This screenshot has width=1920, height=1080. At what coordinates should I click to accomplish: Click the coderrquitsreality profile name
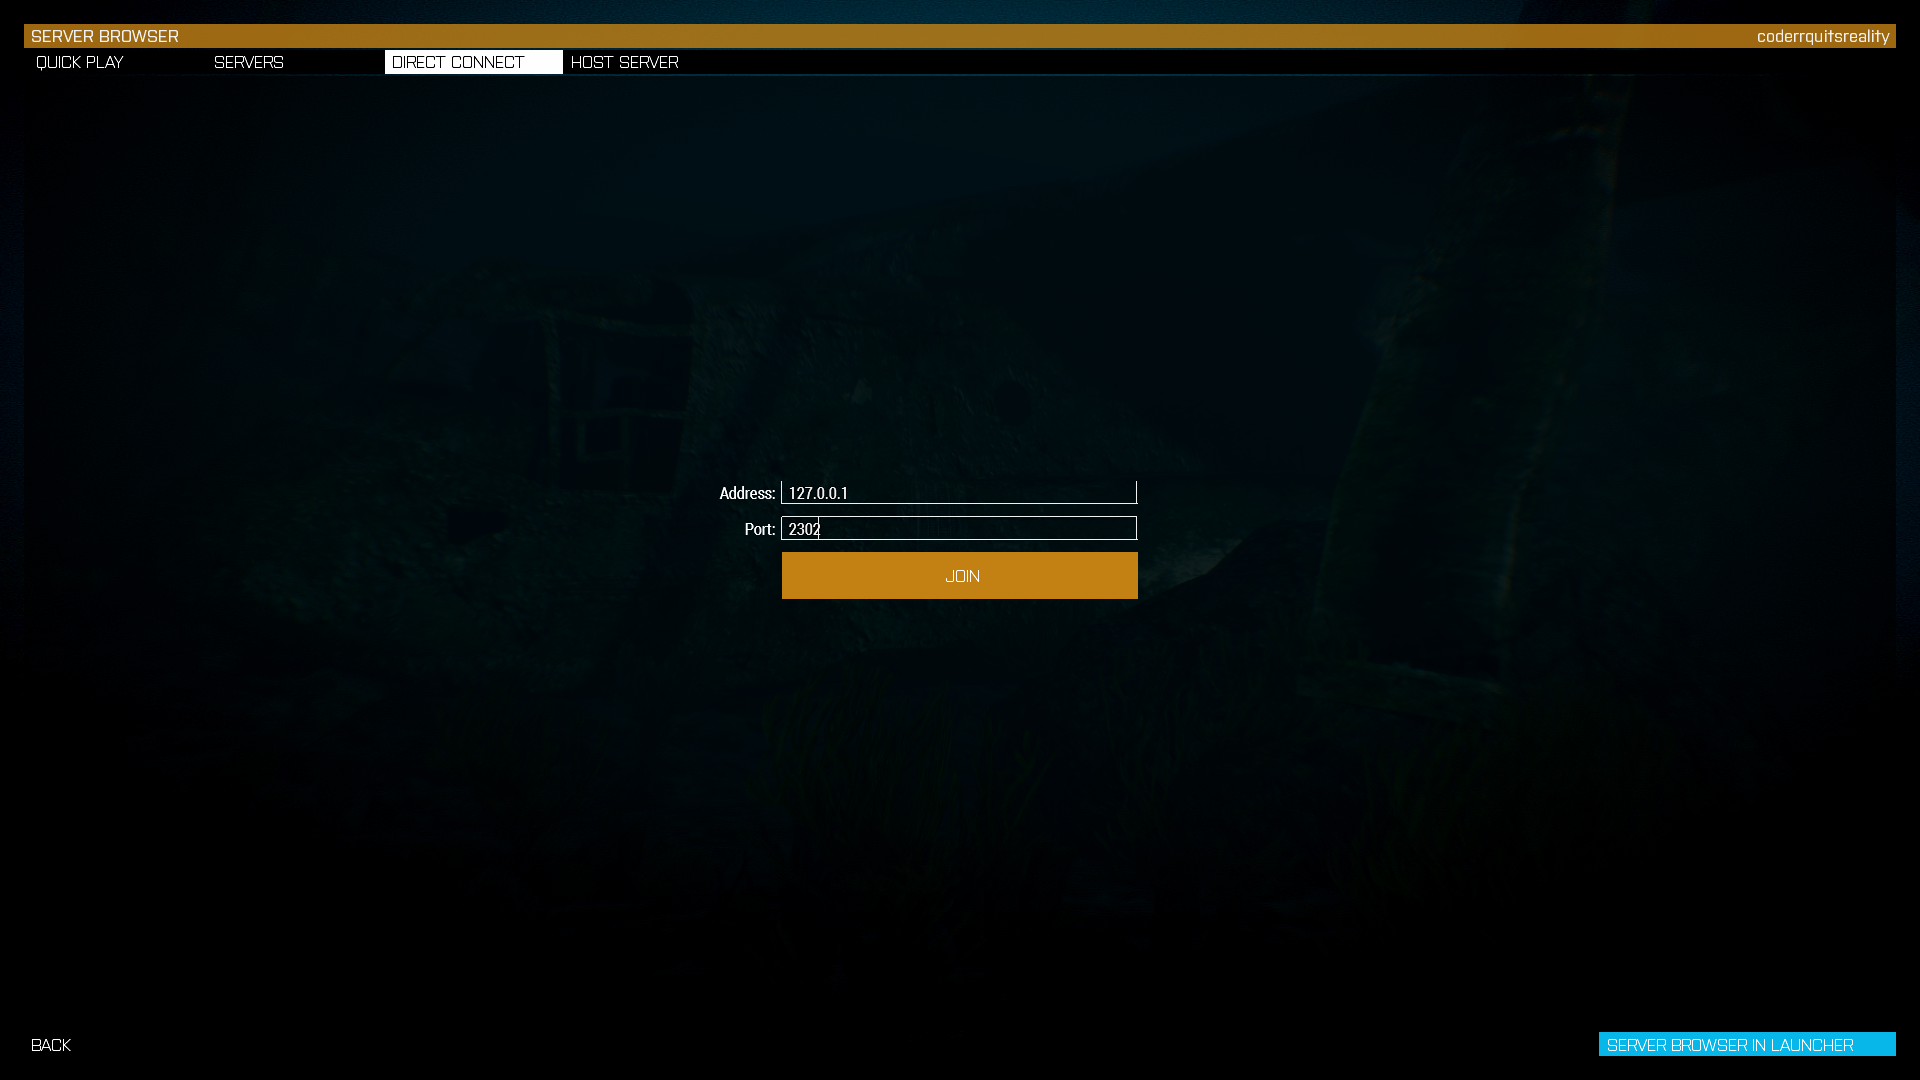click(1823, 36)
